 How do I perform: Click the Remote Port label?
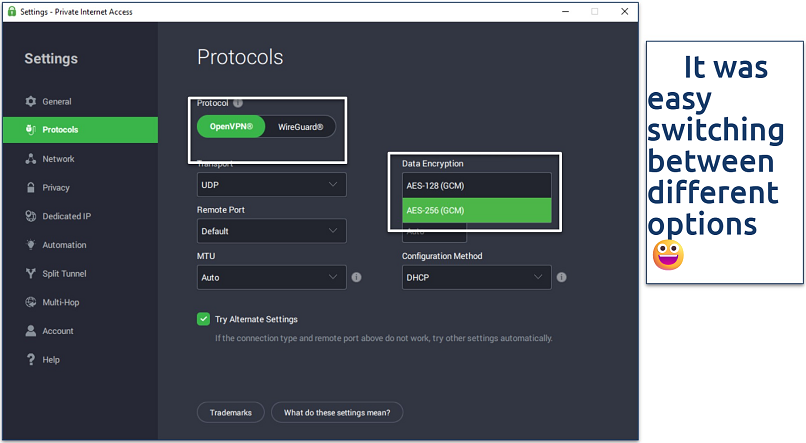pyautogui.click(x=221, y=210)
